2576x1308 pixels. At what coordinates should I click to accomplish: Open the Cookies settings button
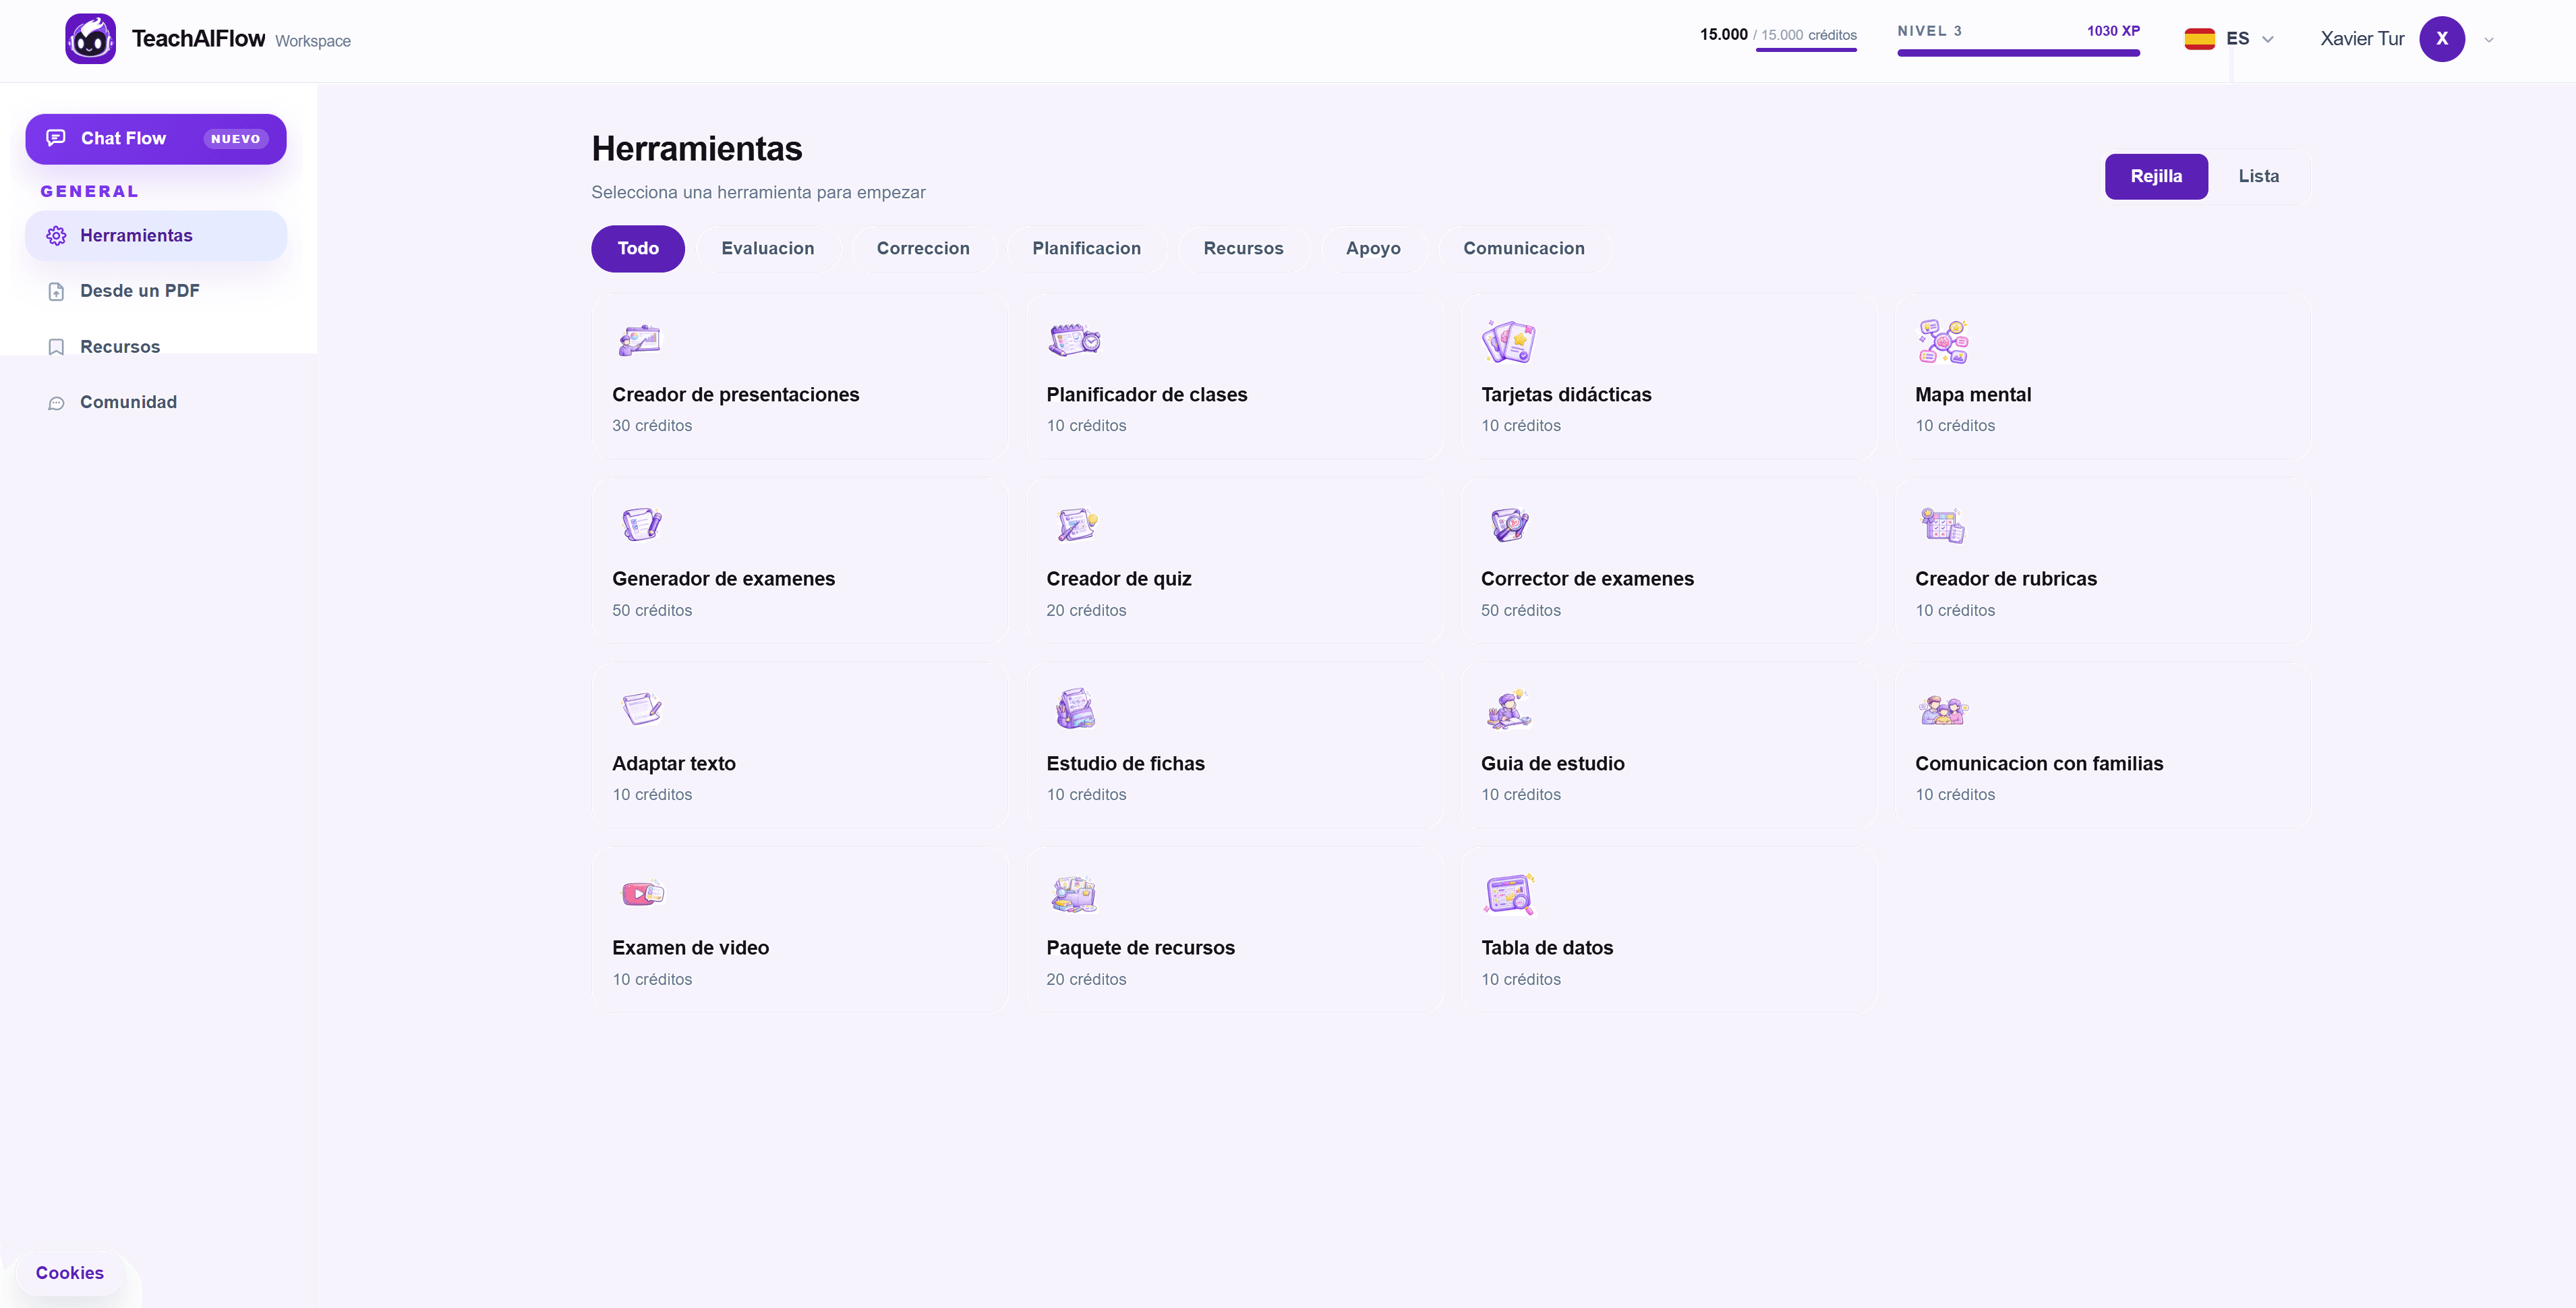pyautogui.click(x=70, y=1273)
